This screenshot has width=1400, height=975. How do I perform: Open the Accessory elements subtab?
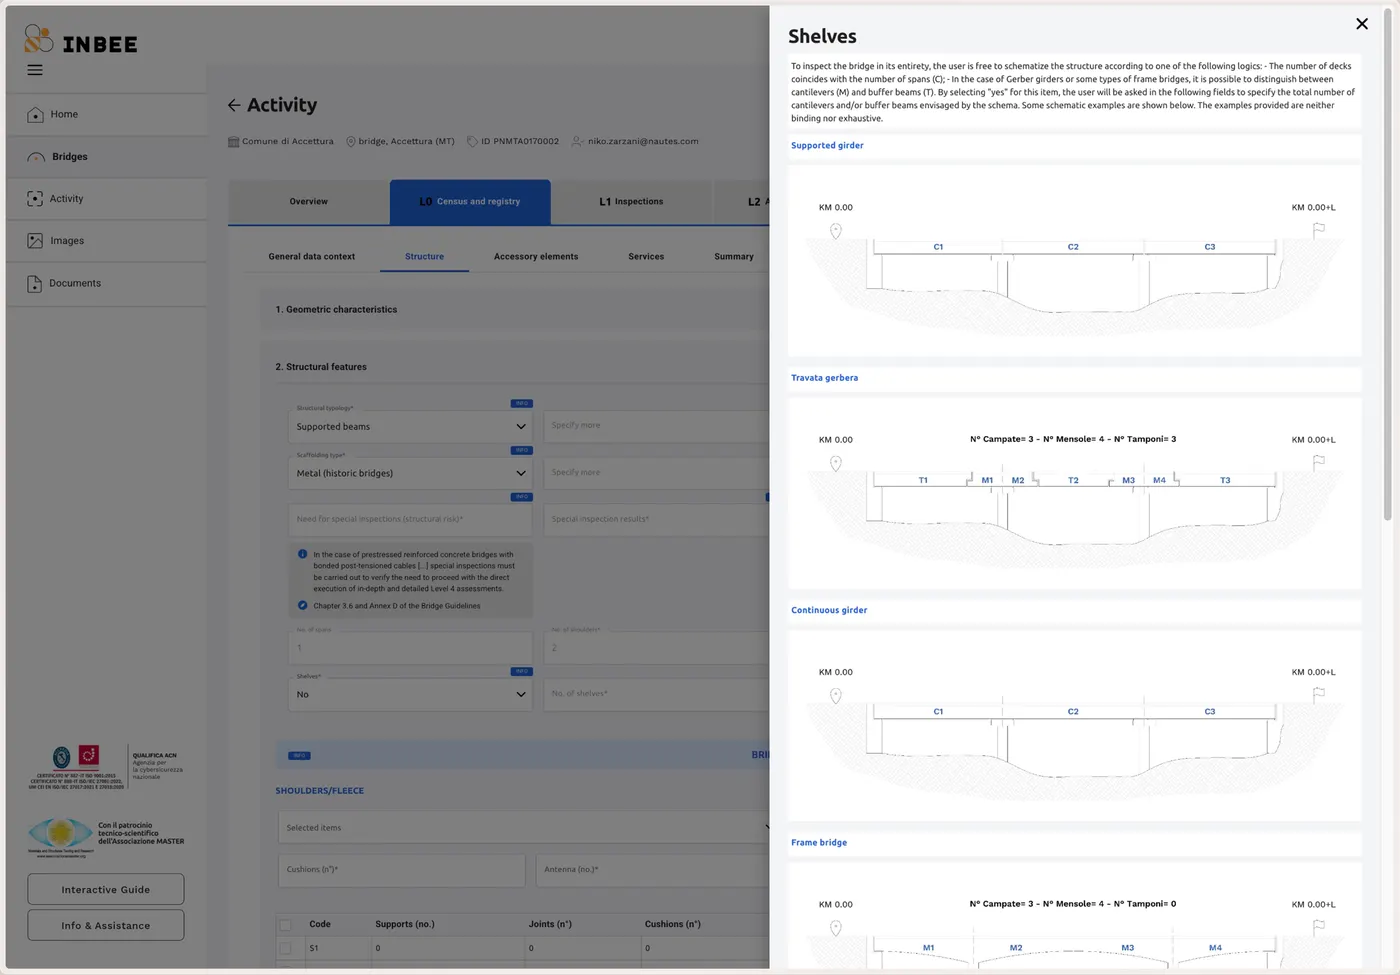536,257
